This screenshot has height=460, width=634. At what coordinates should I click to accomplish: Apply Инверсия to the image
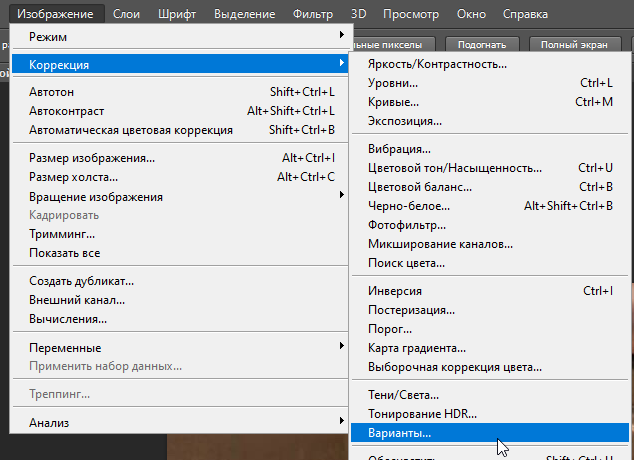[x=396, y=291]
